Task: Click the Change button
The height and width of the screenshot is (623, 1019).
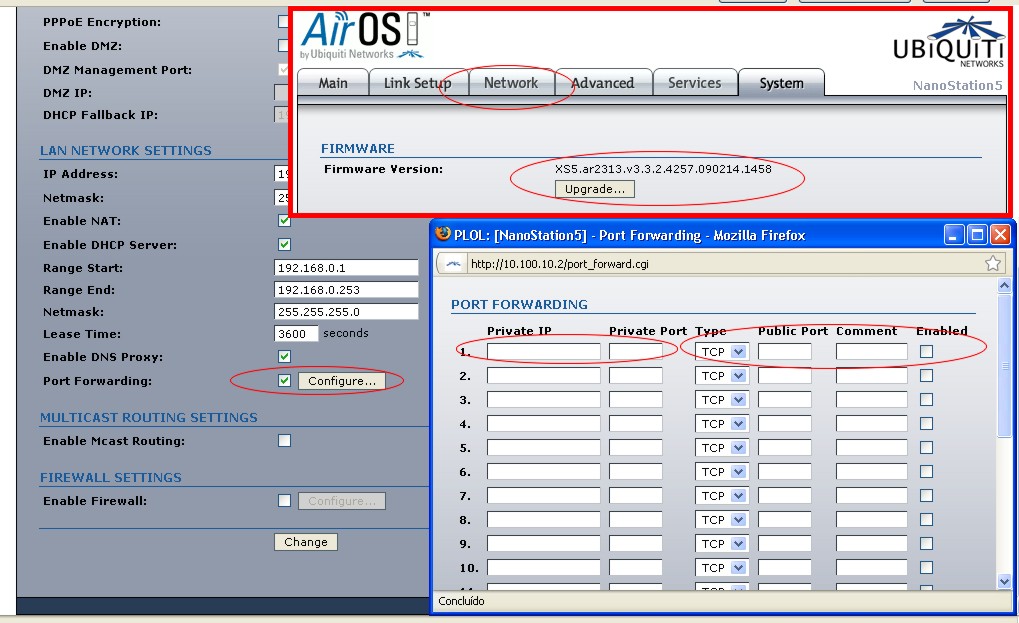Action: [x=305, y=542]
